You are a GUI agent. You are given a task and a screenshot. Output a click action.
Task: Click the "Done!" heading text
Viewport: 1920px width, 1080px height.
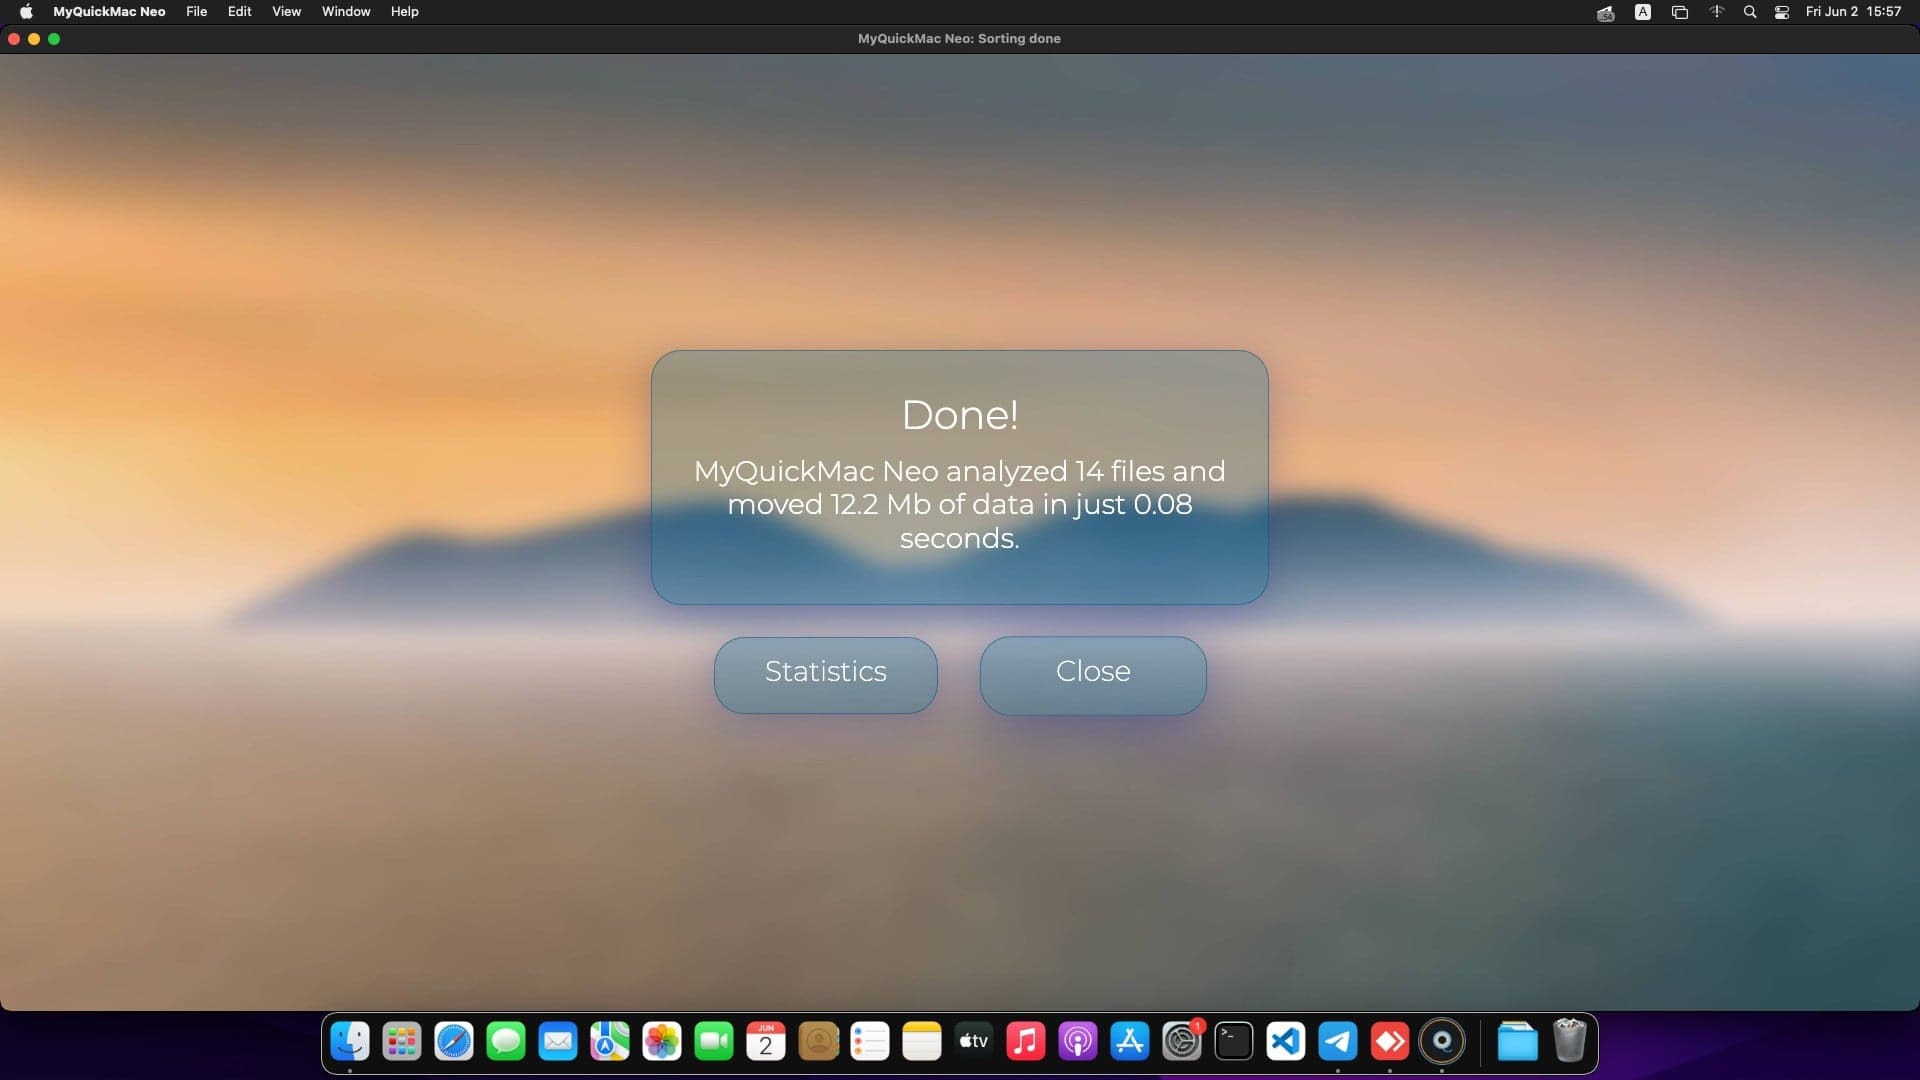pyautogui.click(x=960, y=415)
